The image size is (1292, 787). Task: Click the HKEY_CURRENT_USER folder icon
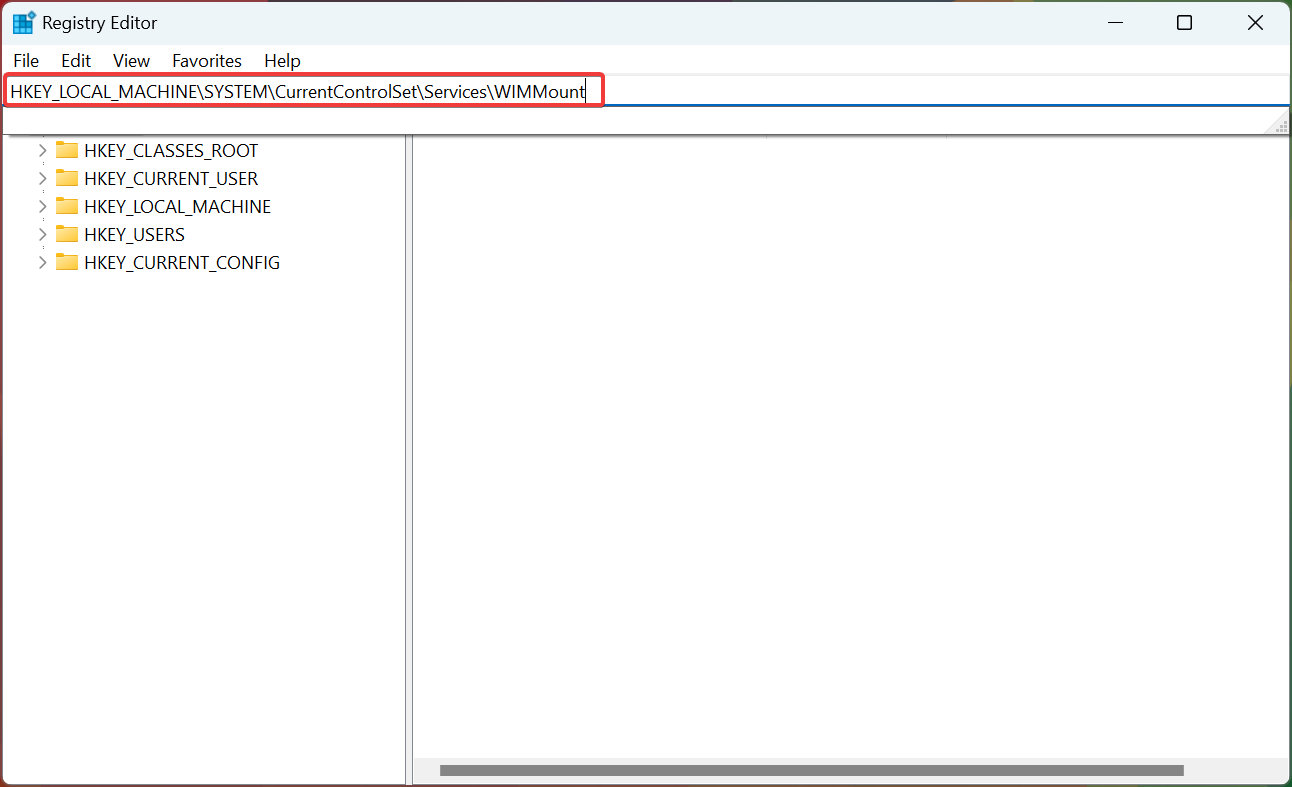click(67, 179)
